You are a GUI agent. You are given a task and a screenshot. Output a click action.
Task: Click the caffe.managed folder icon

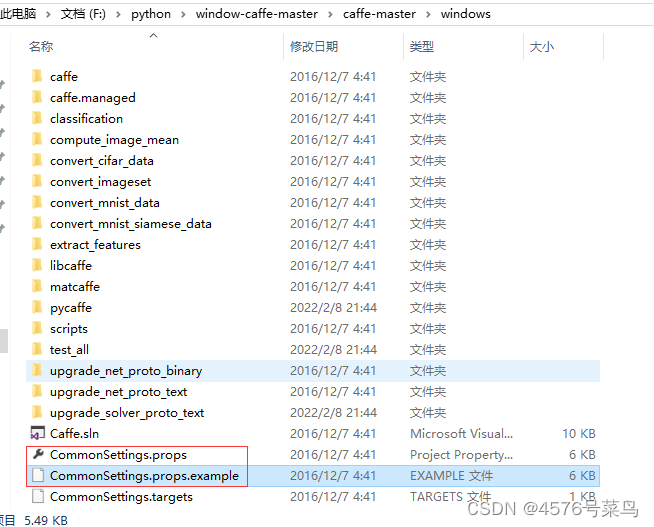pyautogui.click(x=37, y=97)
